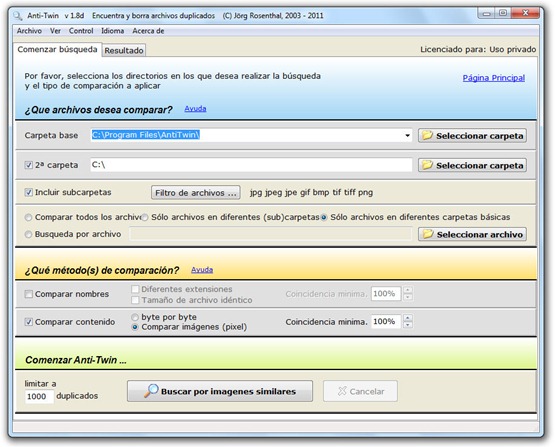Open Ayuda link next to comparison methods heading
This screenshot has height=447, width=555.
(x=202, y=270)
